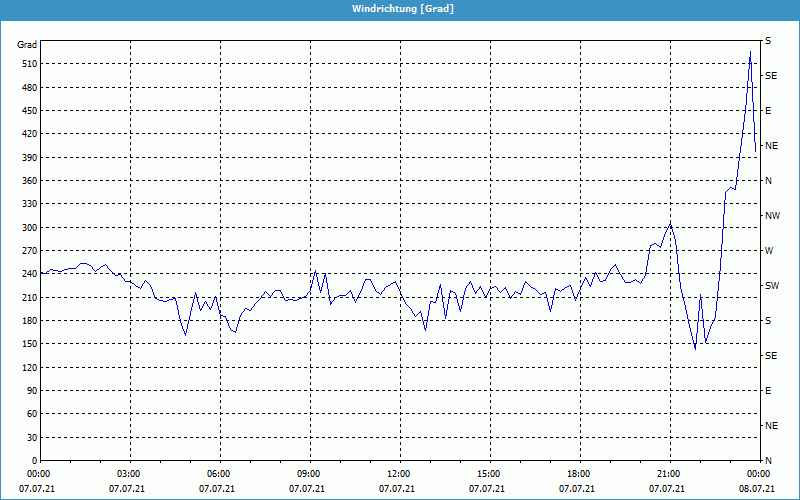Click the 0 value at y-axis bottom
Image resolution: width=800 pixels, height=500 pixels.
[x=33, y=461]
